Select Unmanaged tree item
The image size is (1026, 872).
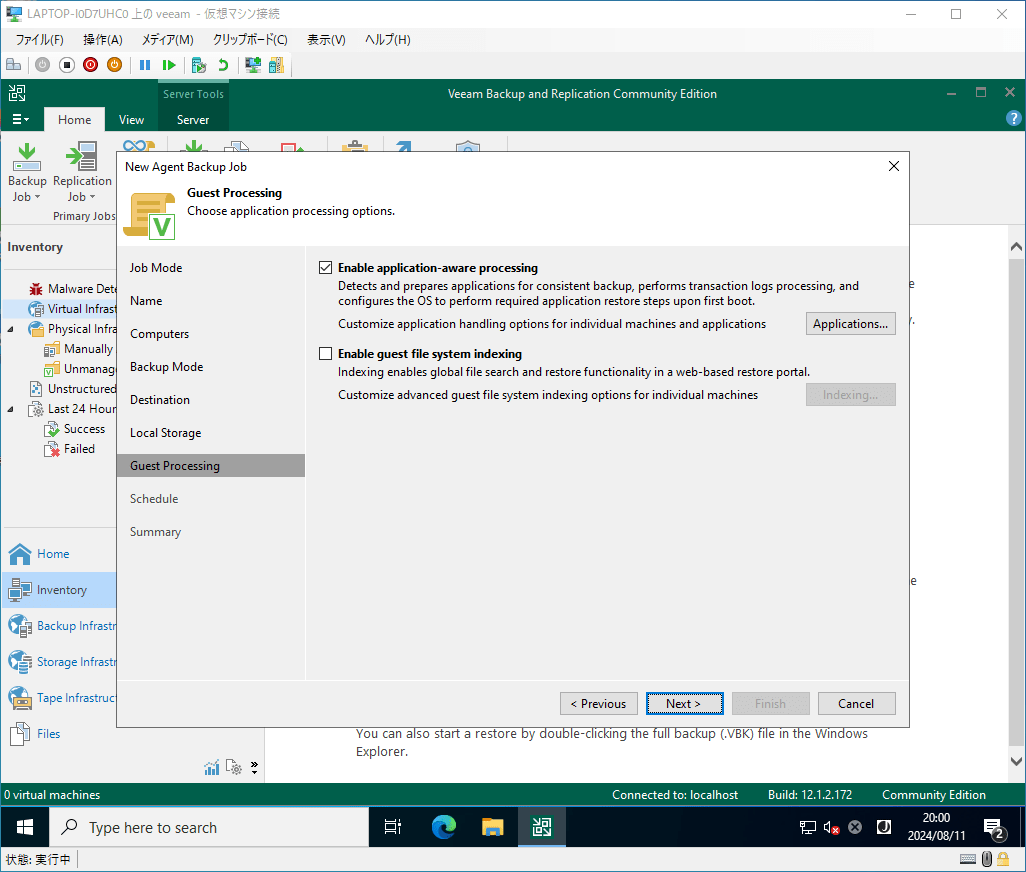pos(79,369)
